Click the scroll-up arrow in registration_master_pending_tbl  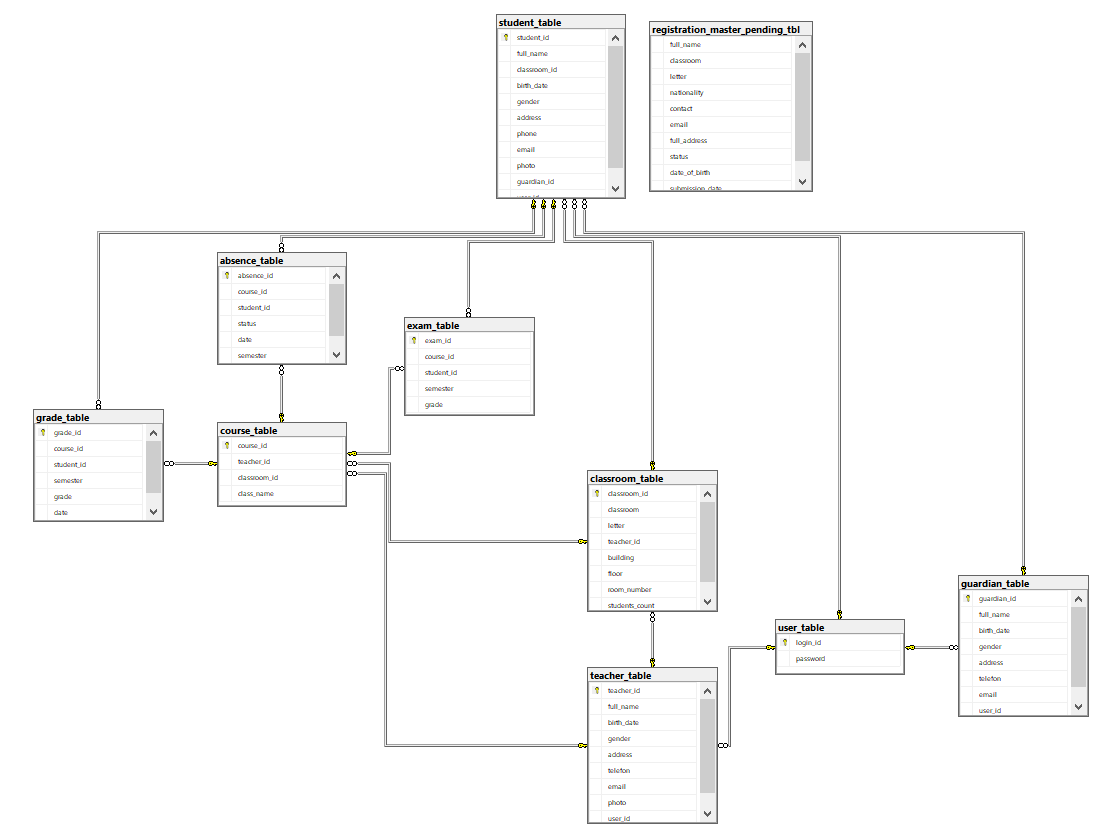[x=803, y=44]
